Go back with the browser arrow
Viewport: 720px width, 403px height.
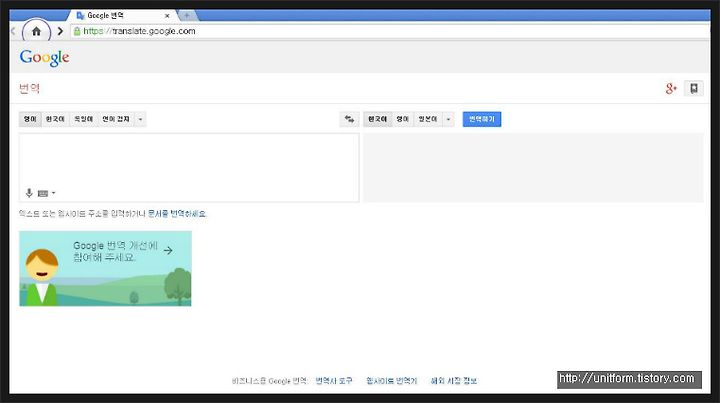[x=13, y=31]
